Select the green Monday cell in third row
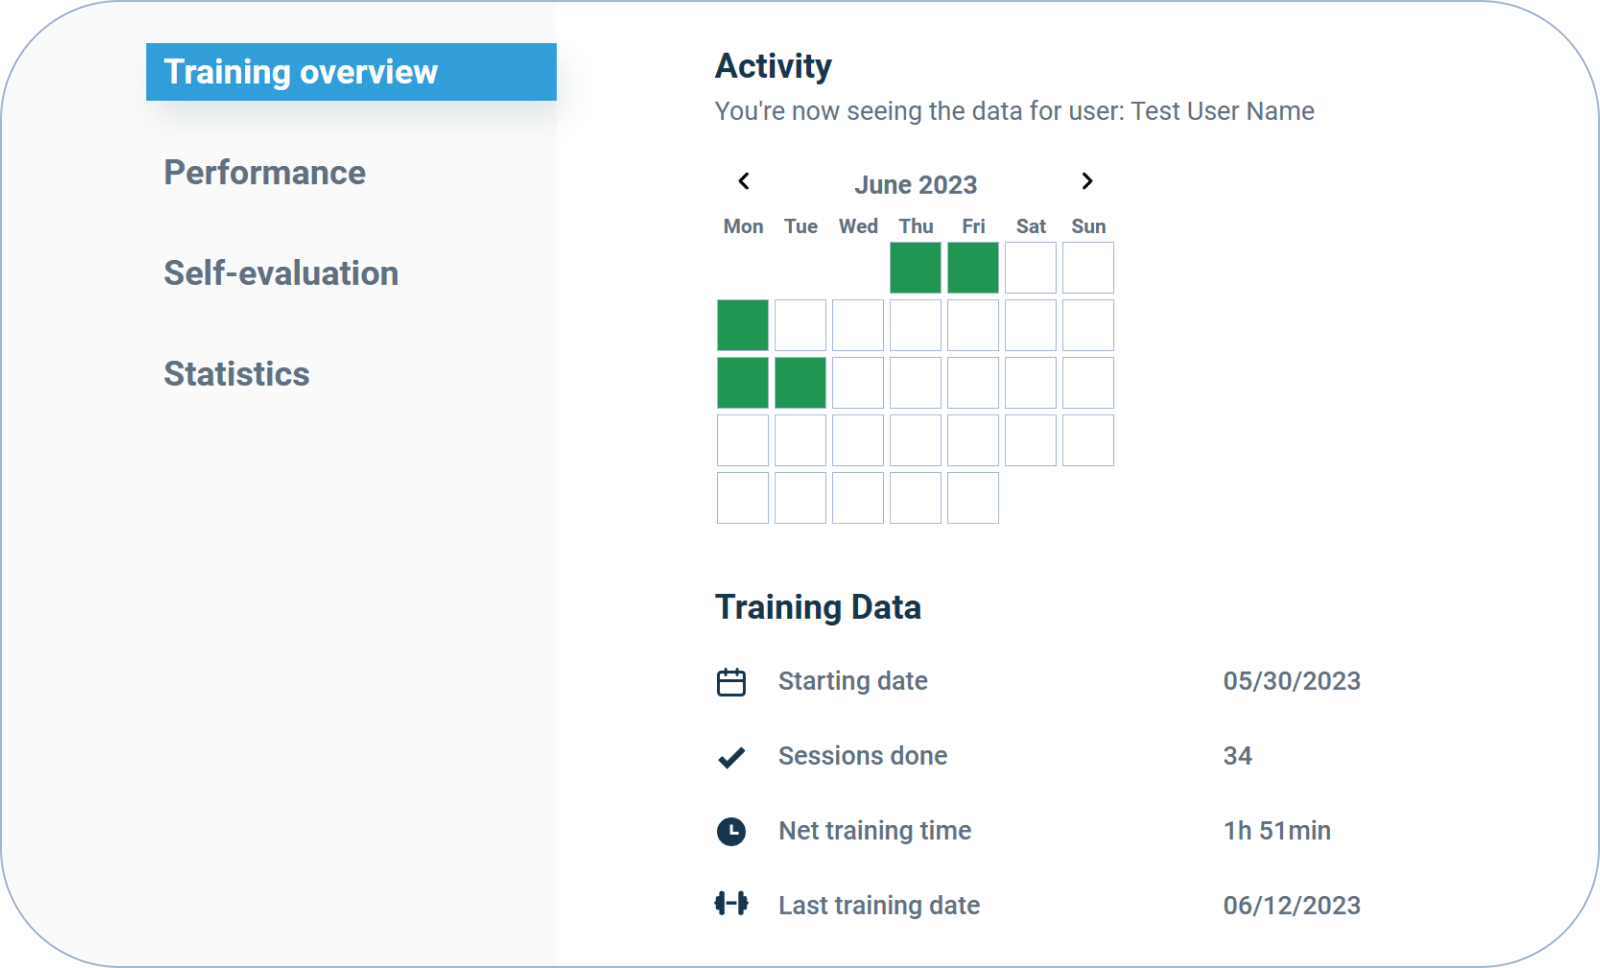Screen dimensions: 1600x968 [x=743, y=383]
